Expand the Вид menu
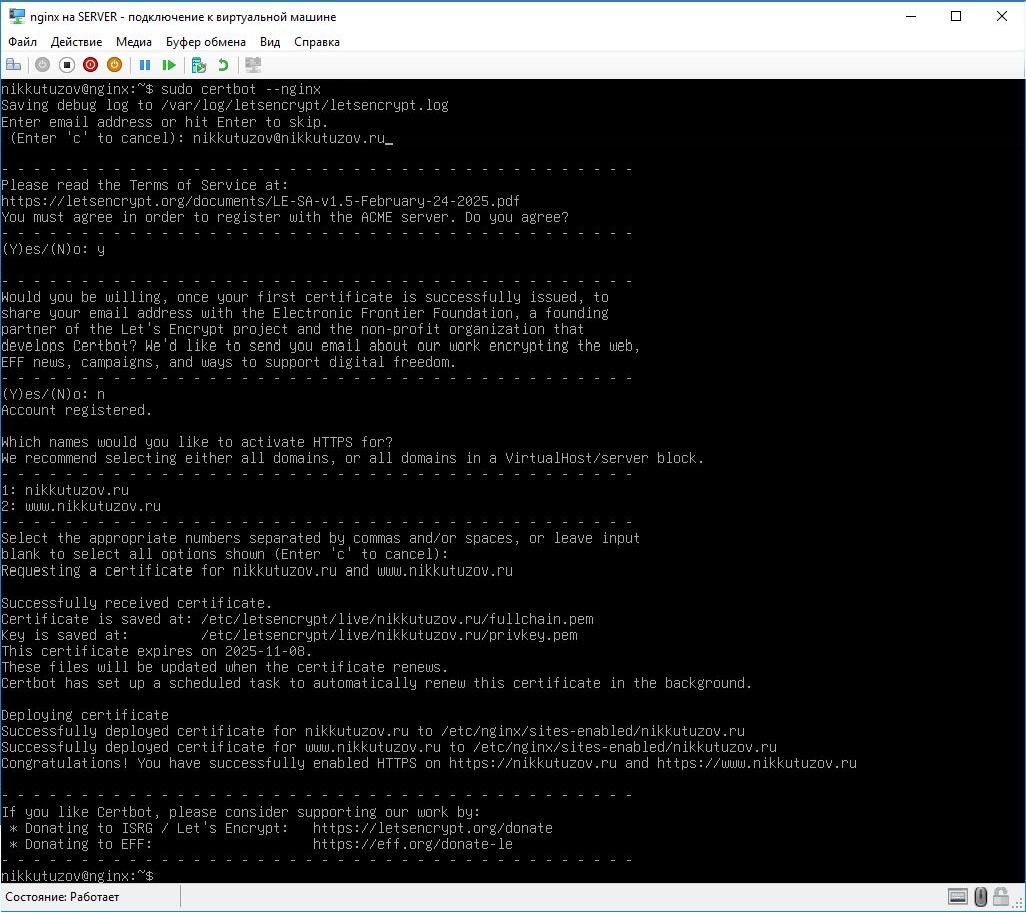The image size is (1026, 913). coord(270,42)
